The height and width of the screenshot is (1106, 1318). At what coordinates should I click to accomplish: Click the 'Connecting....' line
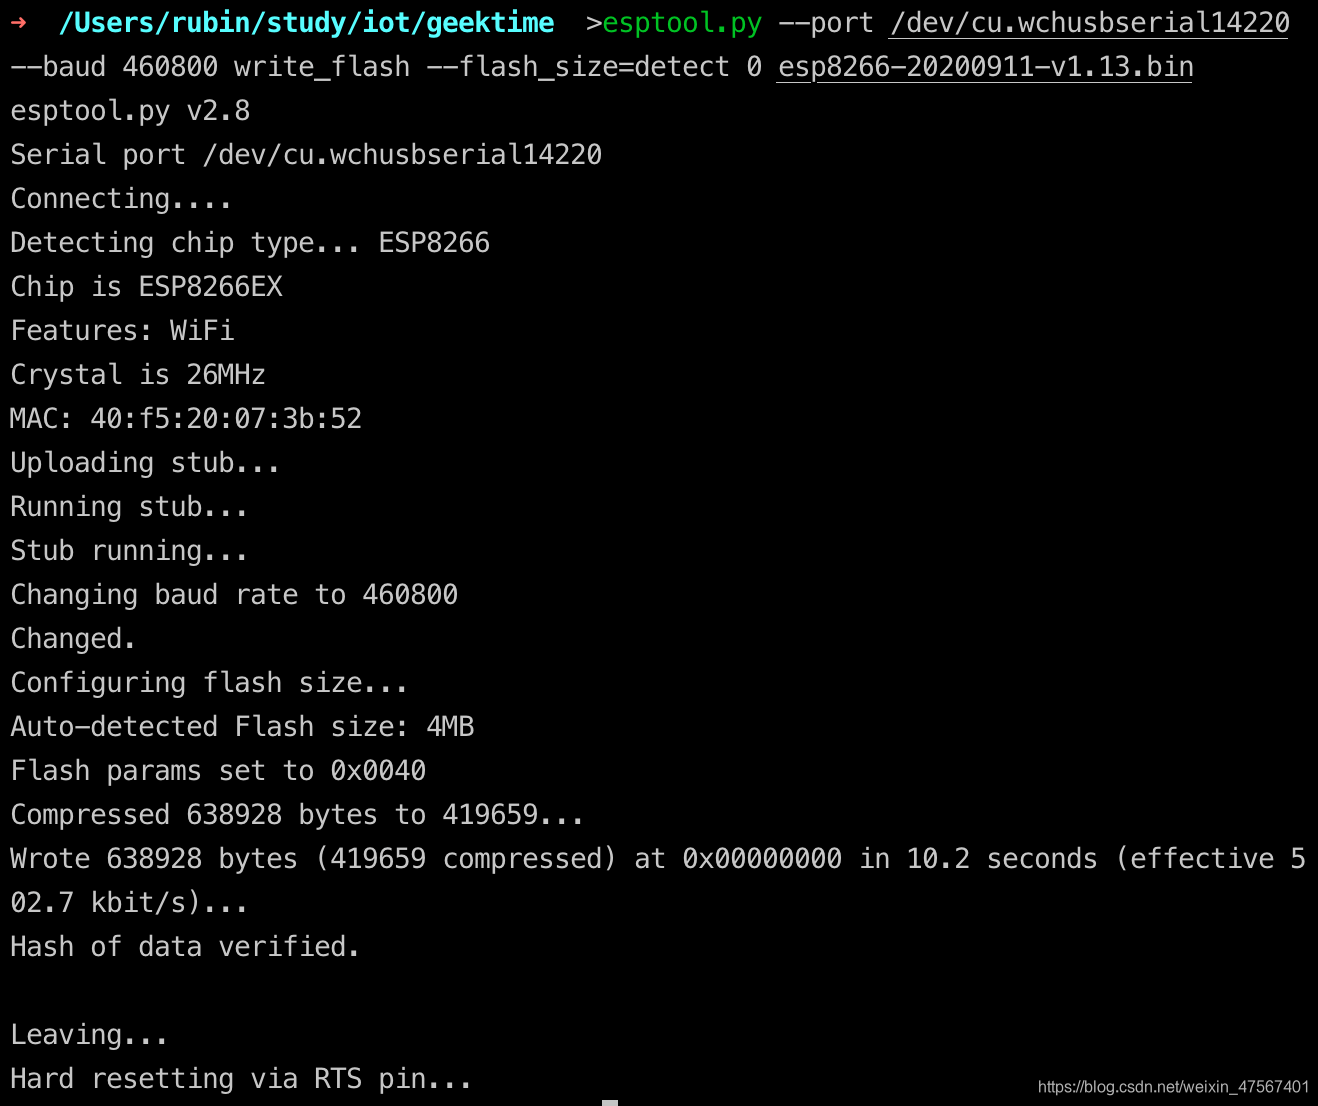[x=121, y=199]
